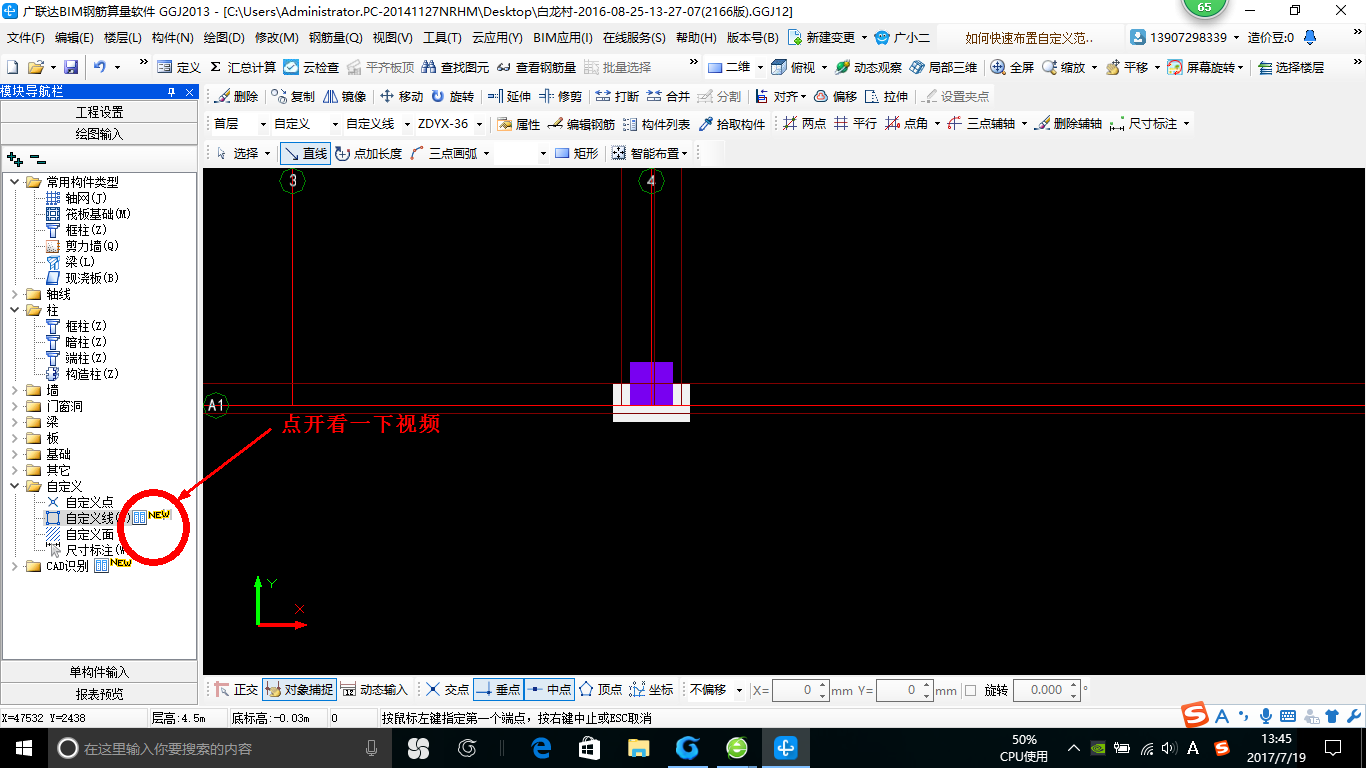
Task: Click 查找图元 find element tool
Action: 455,67
